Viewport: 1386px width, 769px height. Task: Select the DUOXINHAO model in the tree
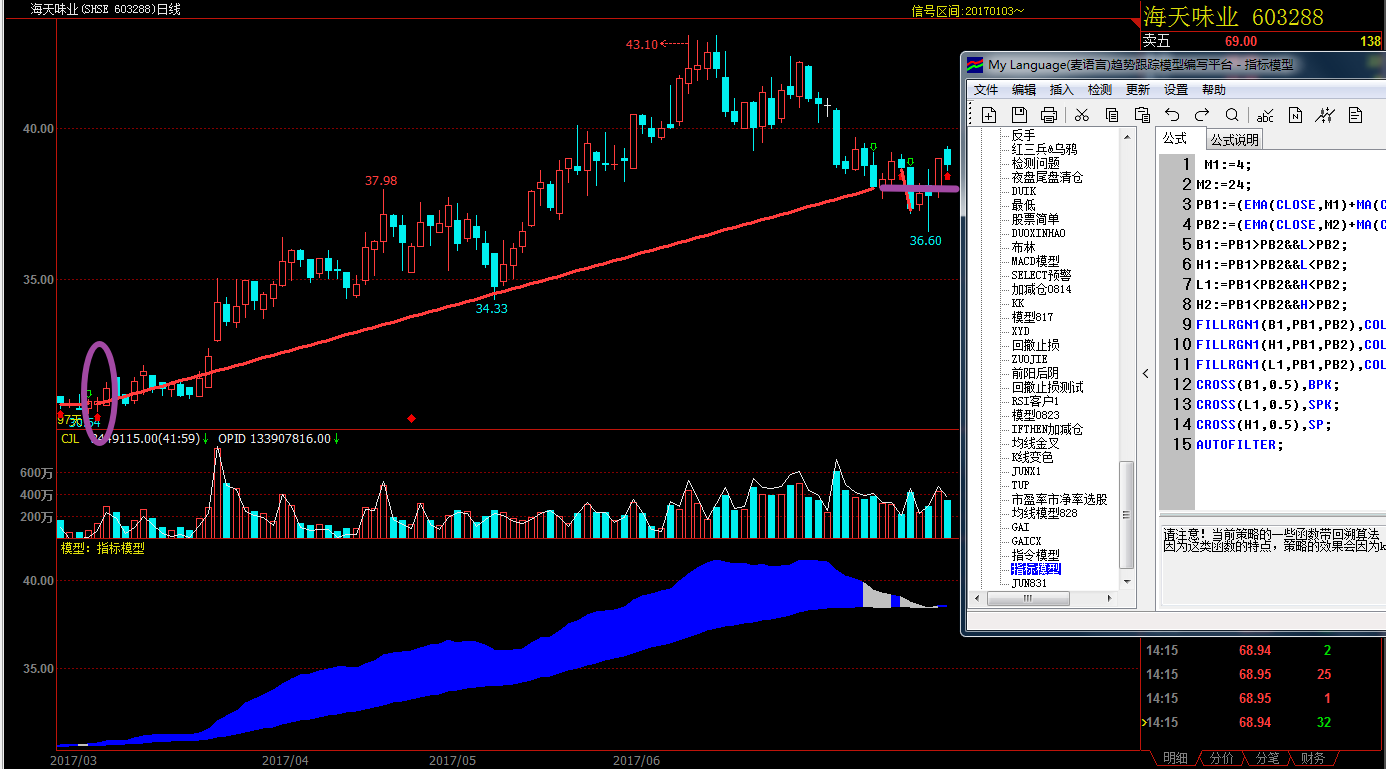pos(1038,233)
